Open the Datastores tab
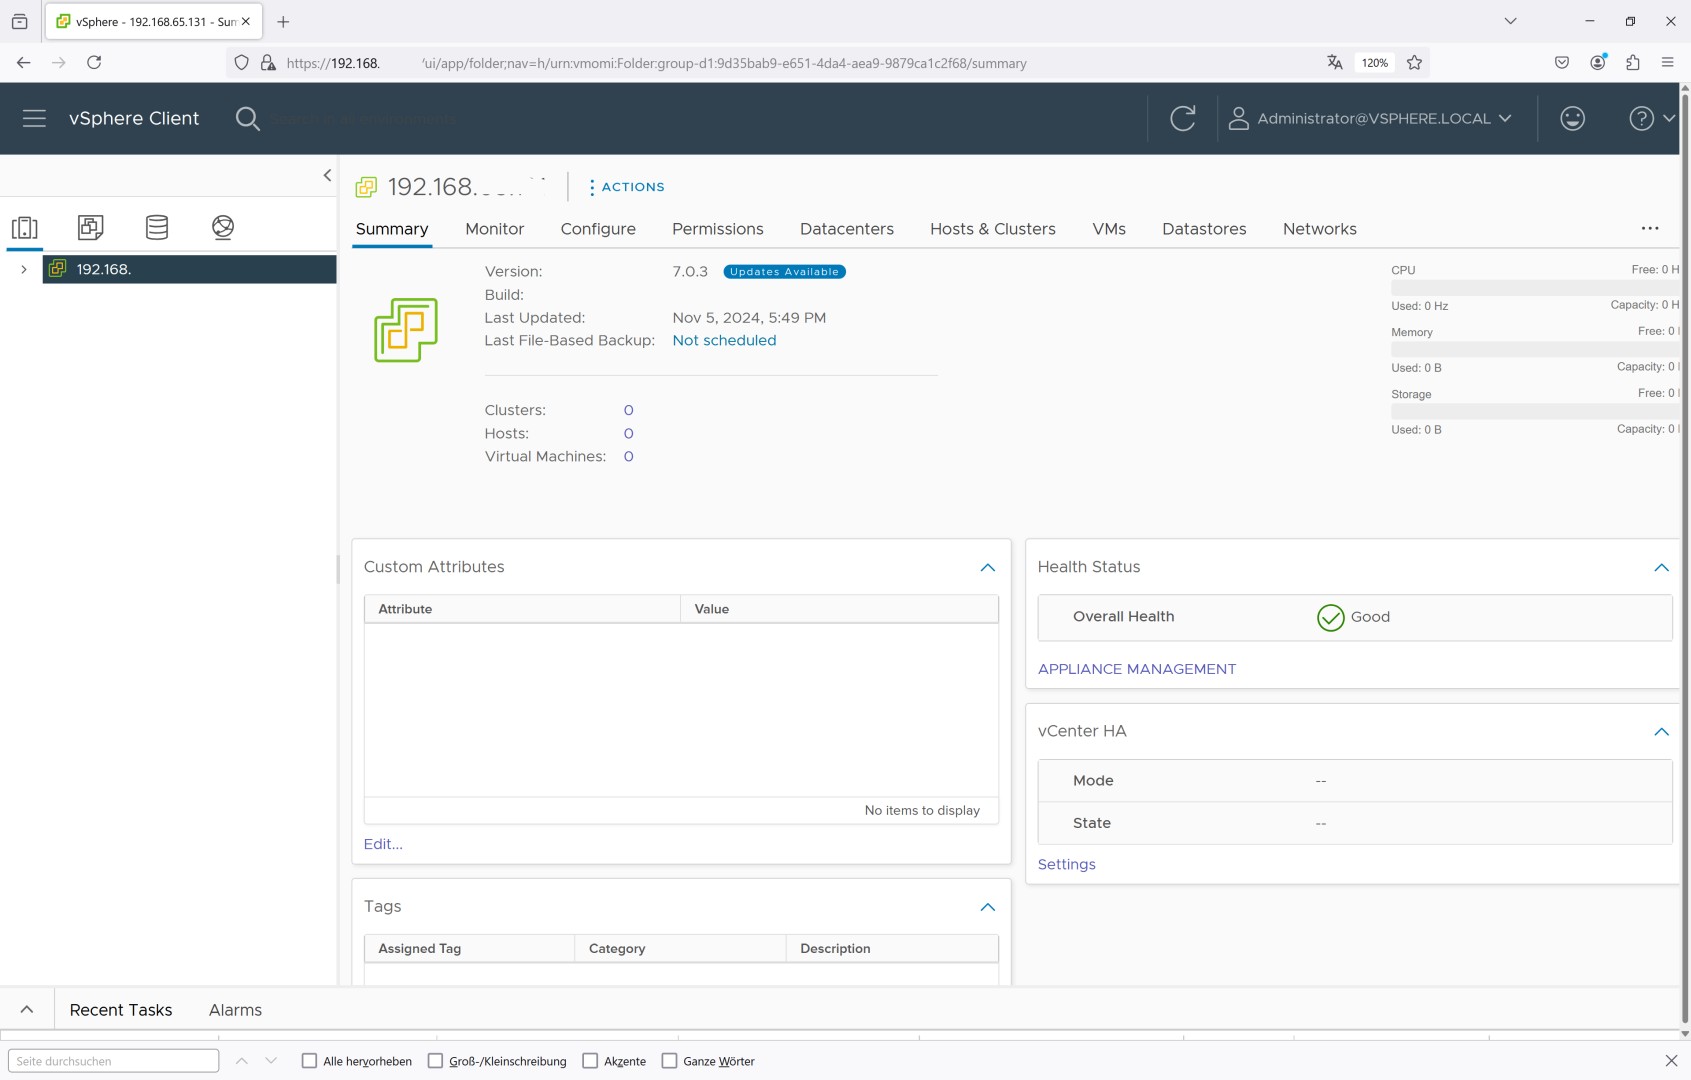This screenshot has width=1691, height=1080. 1204,229
